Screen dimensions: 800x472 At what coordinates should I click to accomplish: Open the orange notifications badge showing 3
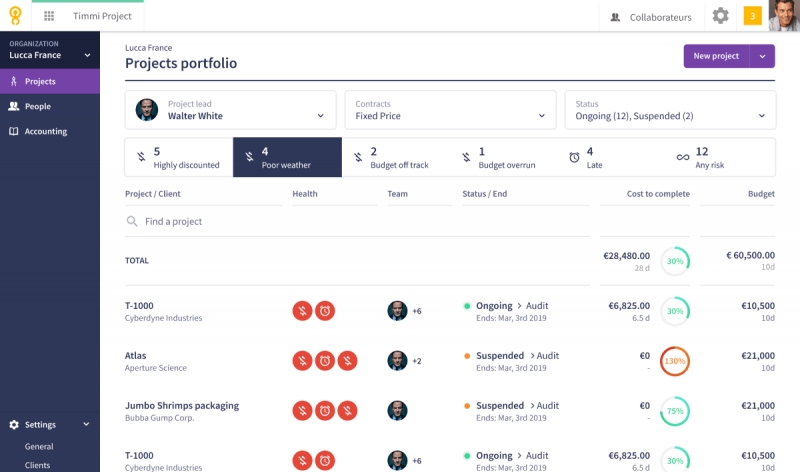tap(752, 16)
